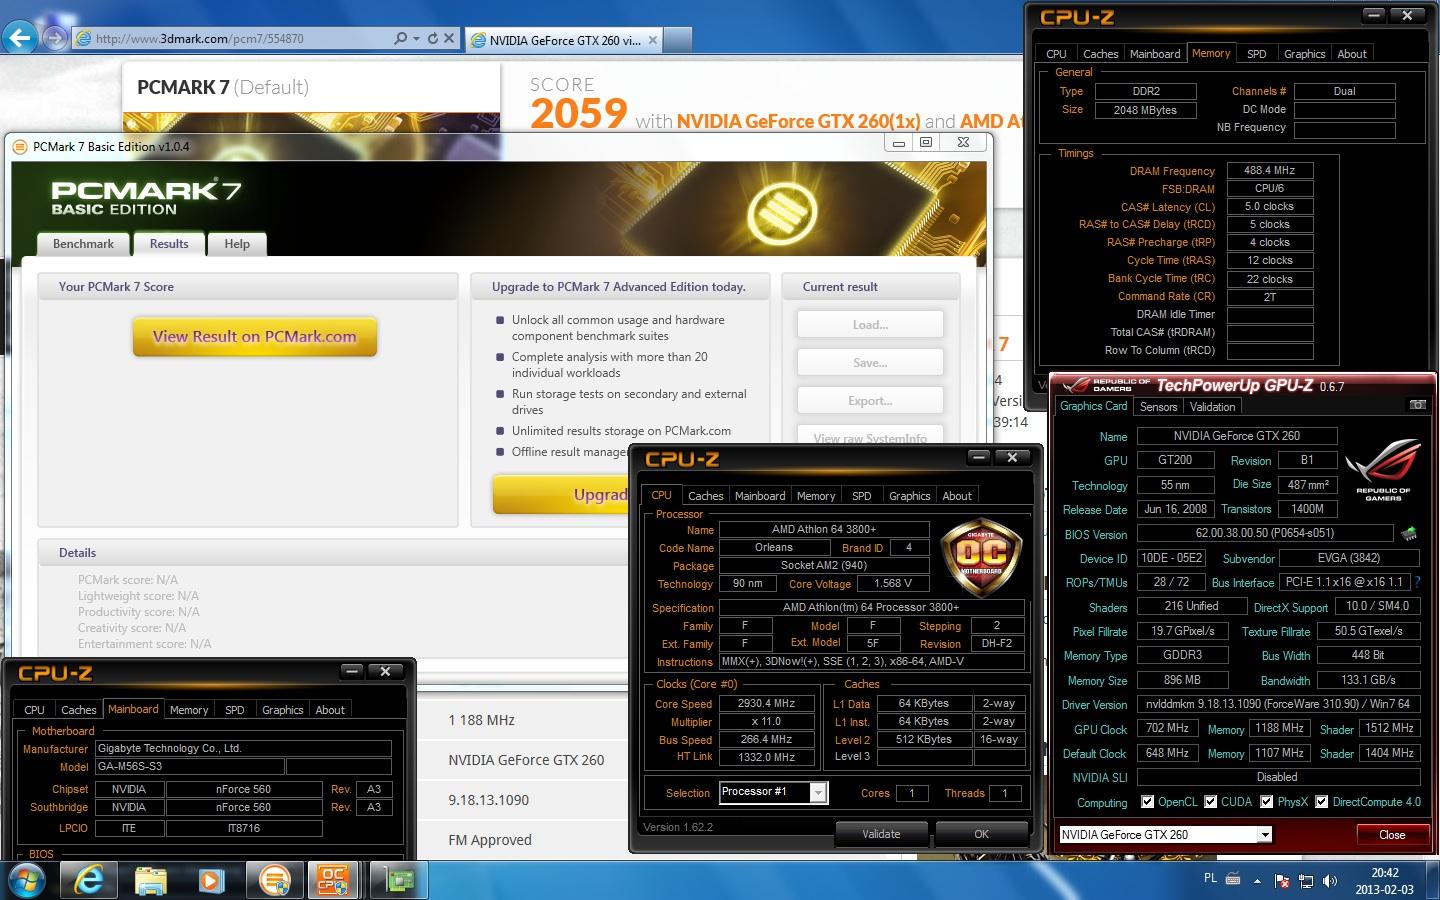
Task: Click the Close button in GPU-Z
Action: (1391, 834)
